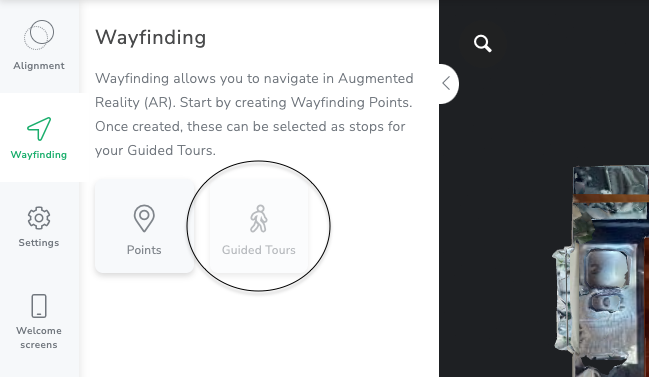Select the Welcome screens phone icon
The width and height of the screenshot is (649, 377).
click(39, 306)
